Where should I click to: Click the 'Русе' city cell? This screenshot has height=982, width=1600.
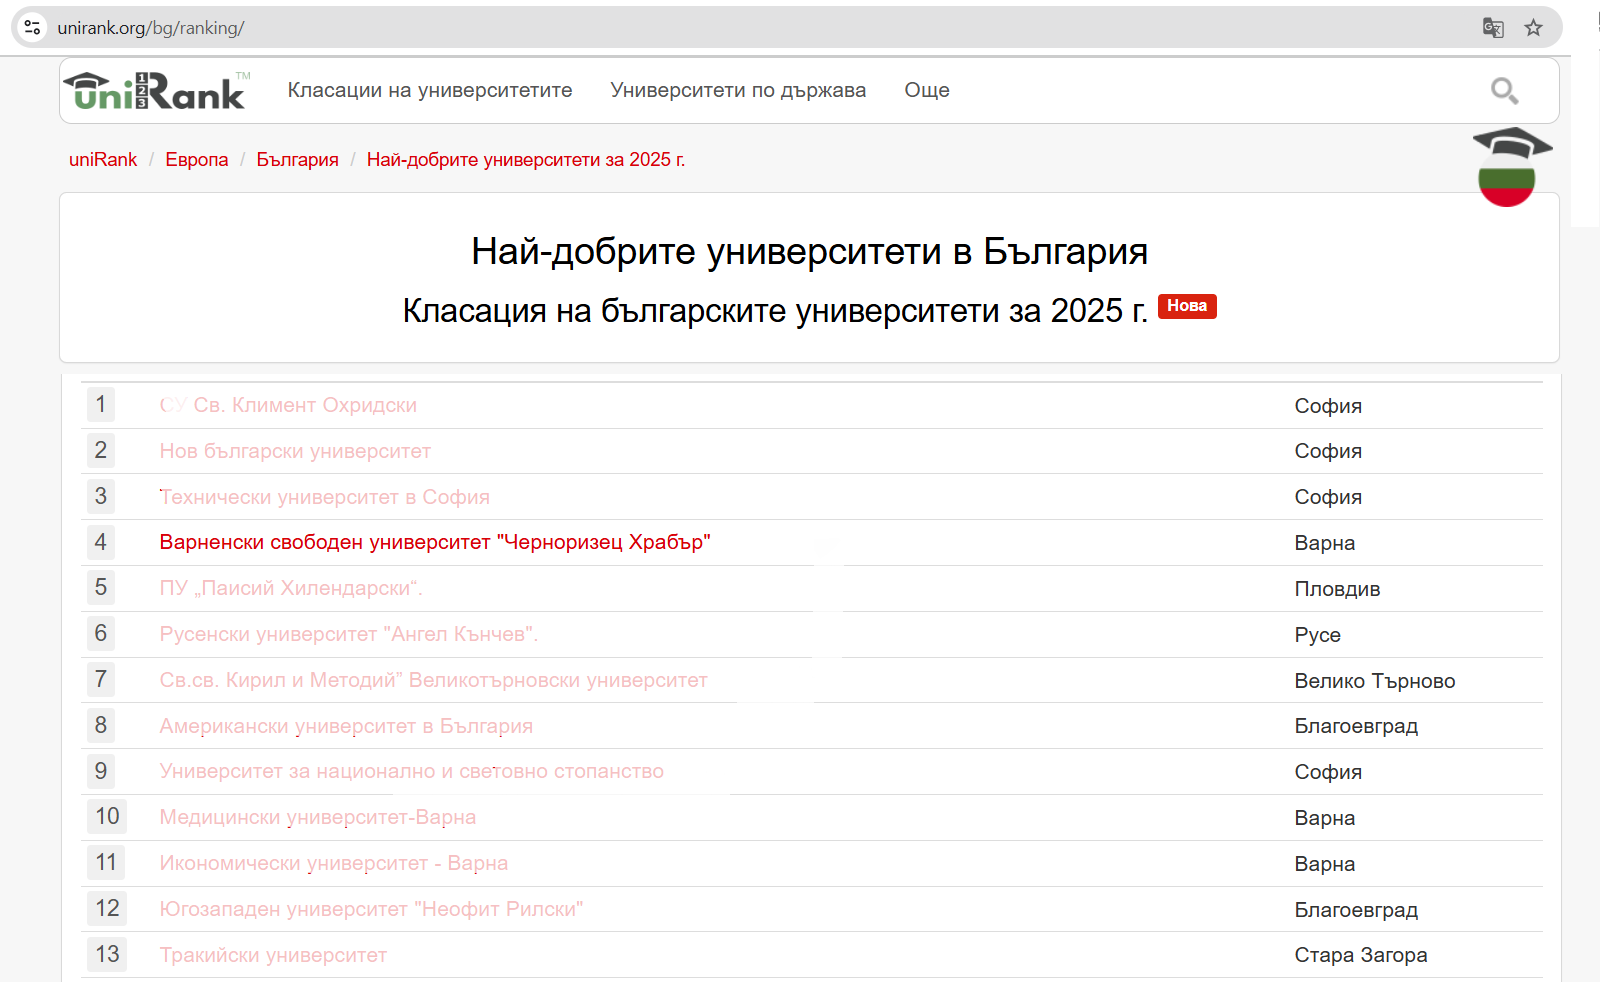click(x=1318, y=636)
